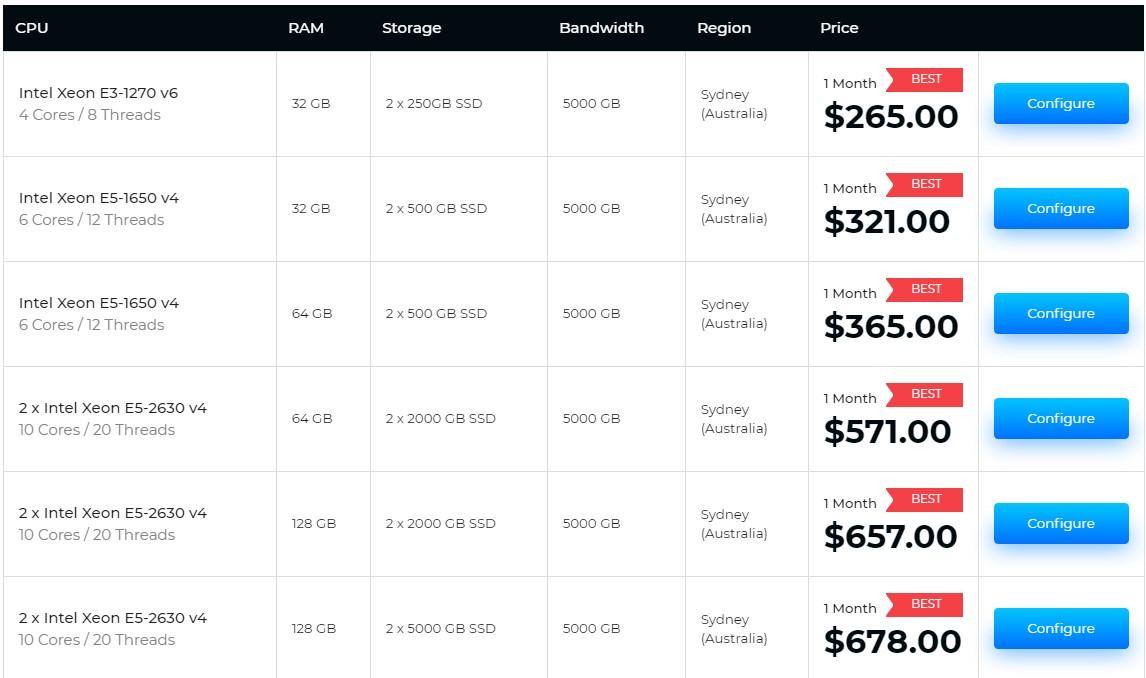Select Configure on the $571.00 dual Xeon plan

point(1060,418)
